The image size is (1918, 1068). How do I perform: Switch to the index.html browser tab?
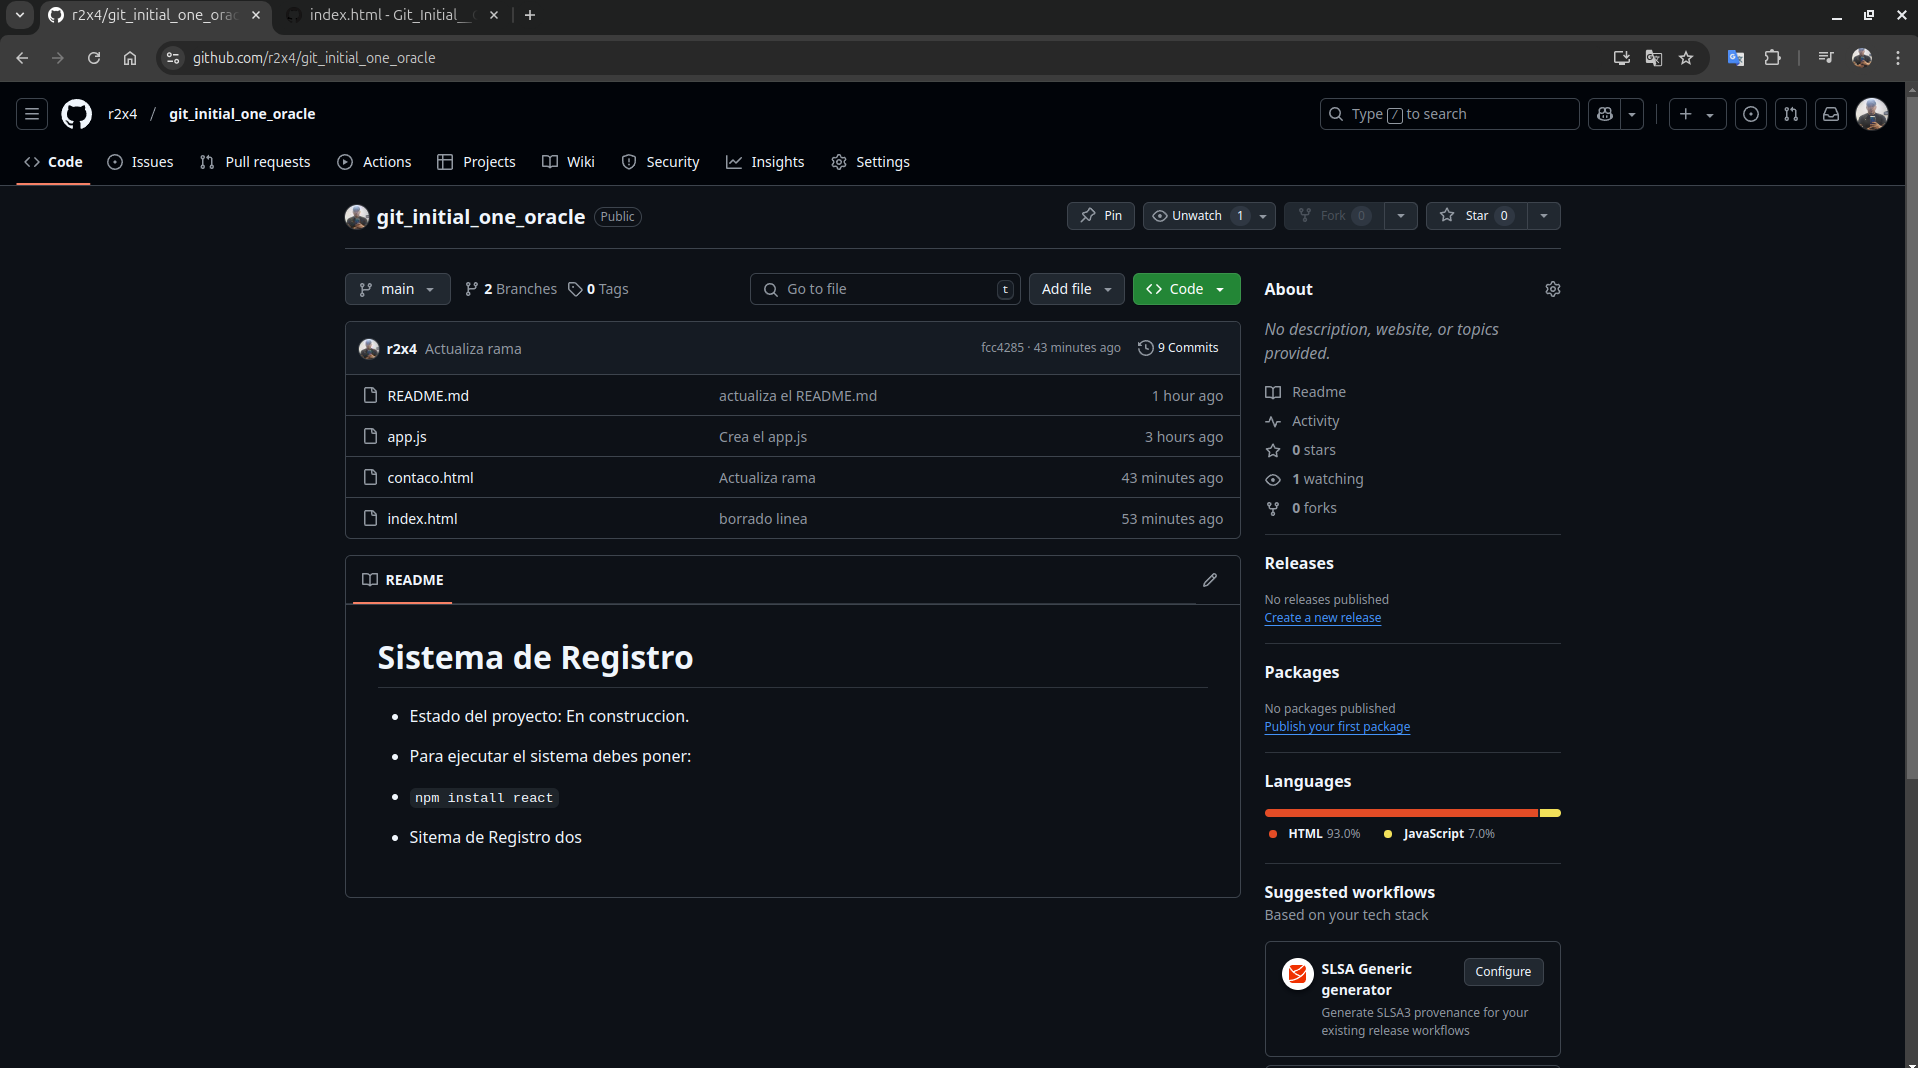[390, 15]
